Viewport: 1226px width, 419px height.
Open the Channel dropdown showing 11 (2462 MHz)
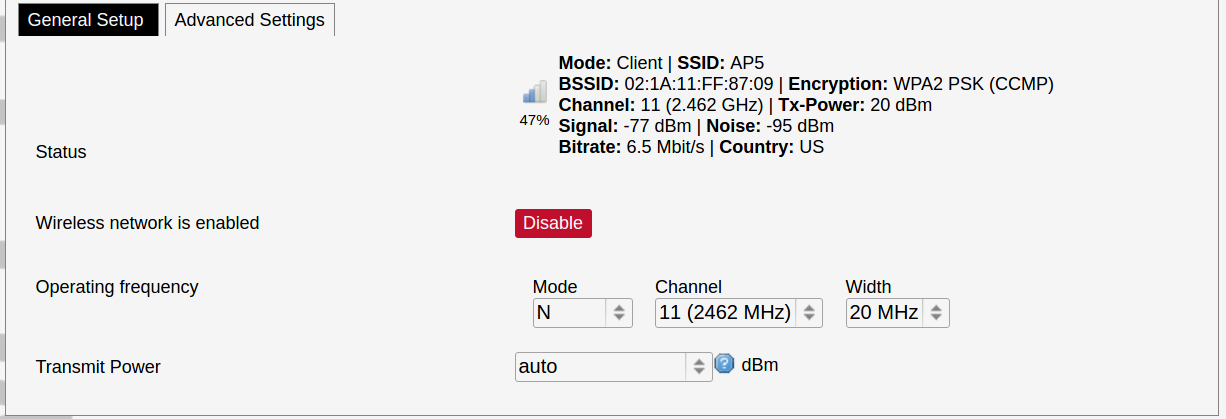739,313
